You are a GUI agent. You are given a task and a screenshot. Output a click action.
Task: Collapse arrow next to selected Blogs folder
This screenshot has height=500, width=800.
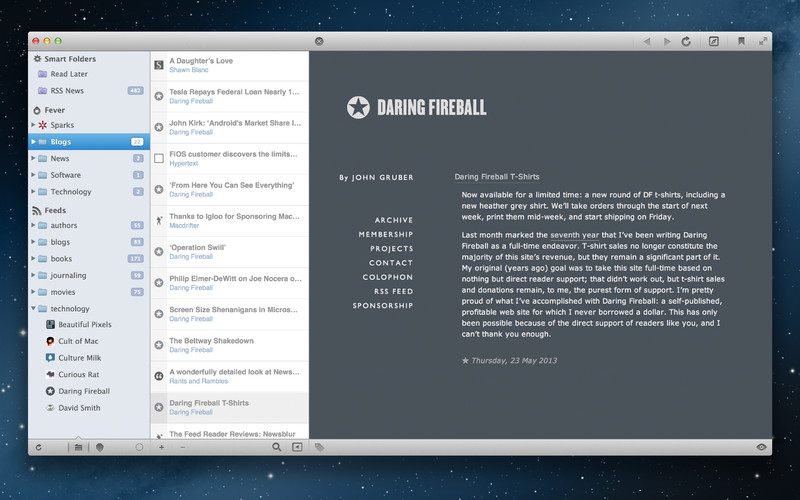click(33, 141)
